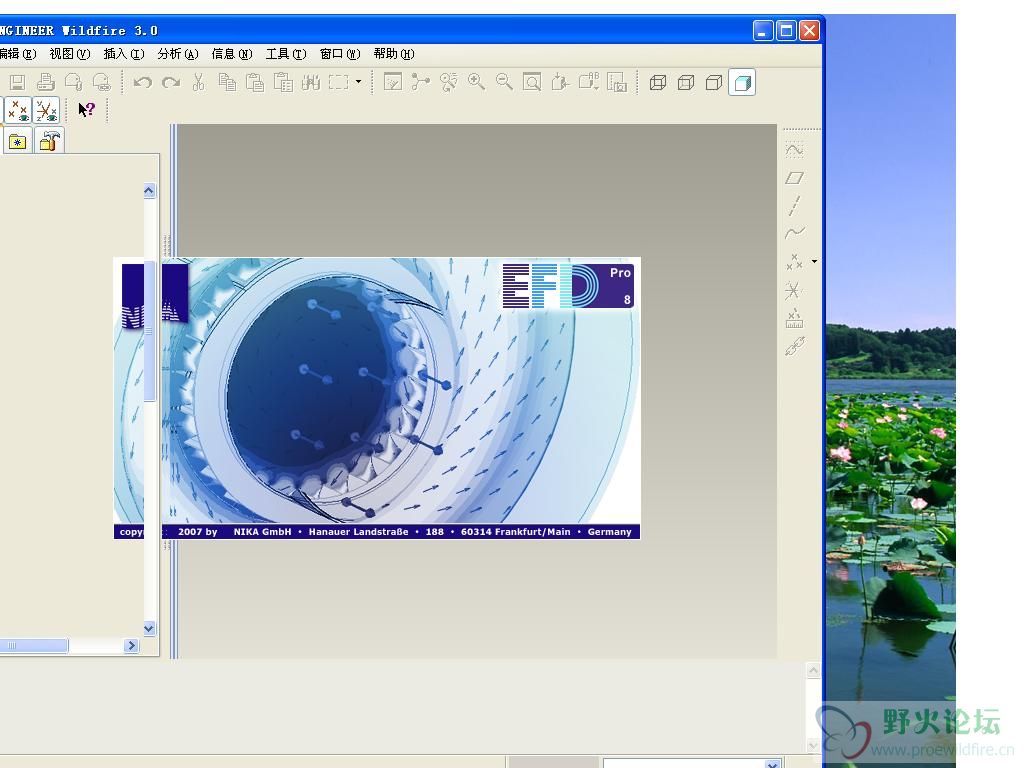The width and height of the screenshot is (1024, 768).
Task: Click the navigator horizontal scrollbar thumb
Action: (x=34, y=645)
